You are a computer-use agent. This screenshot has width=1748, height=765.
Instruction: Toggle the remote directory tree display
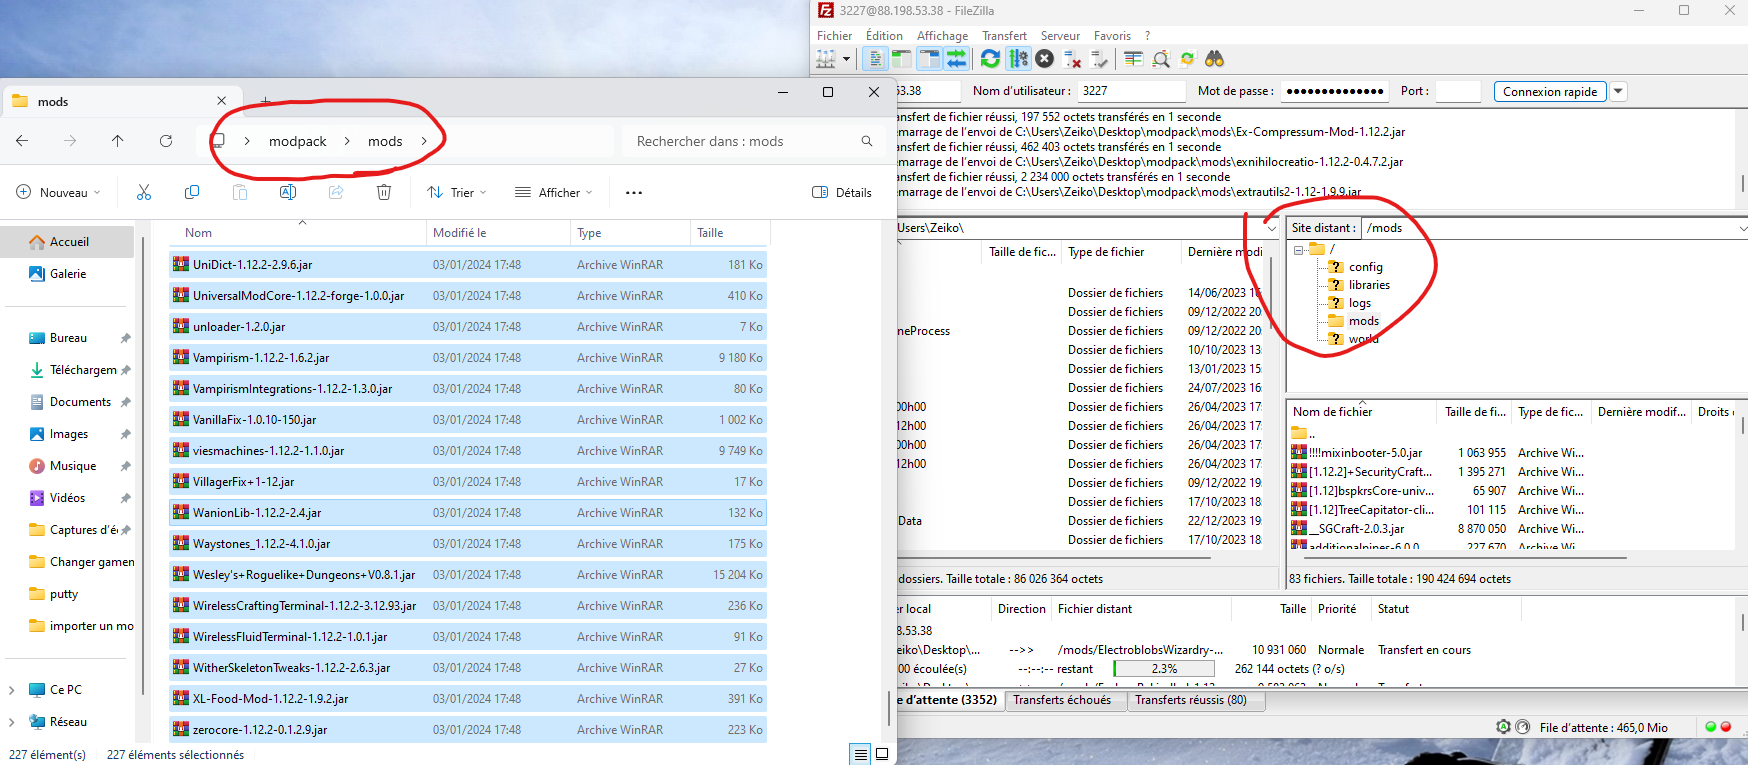coord(929,59)
